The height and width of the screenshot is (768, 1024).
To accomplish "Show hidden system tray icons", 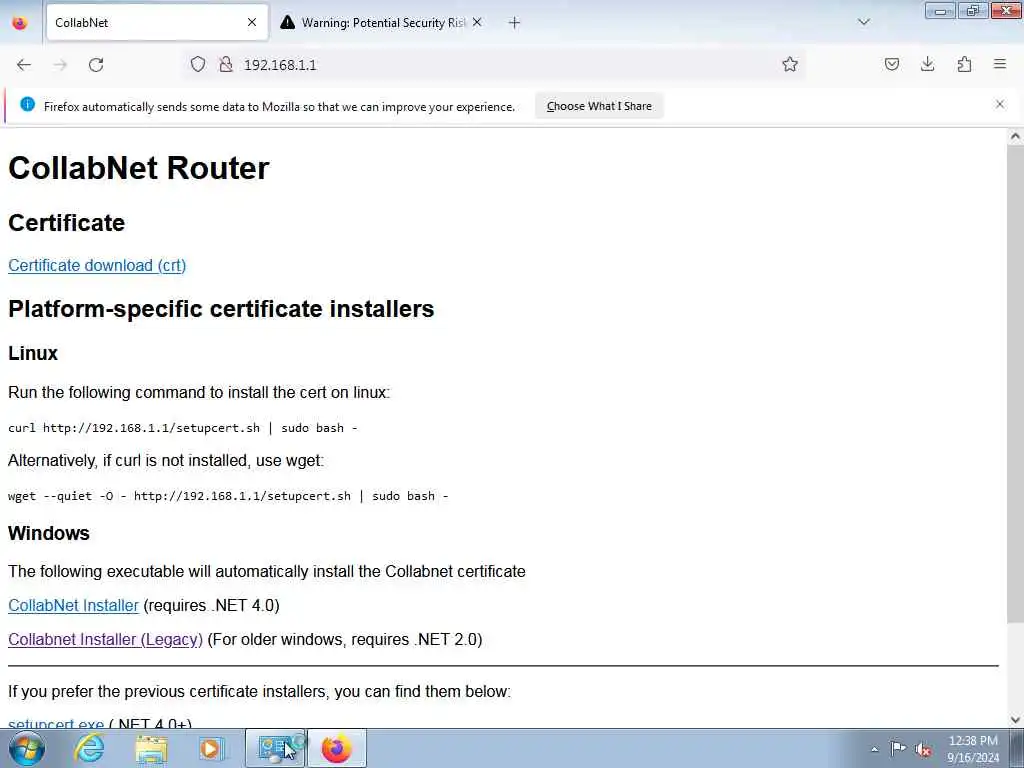I will coord(874,749).
